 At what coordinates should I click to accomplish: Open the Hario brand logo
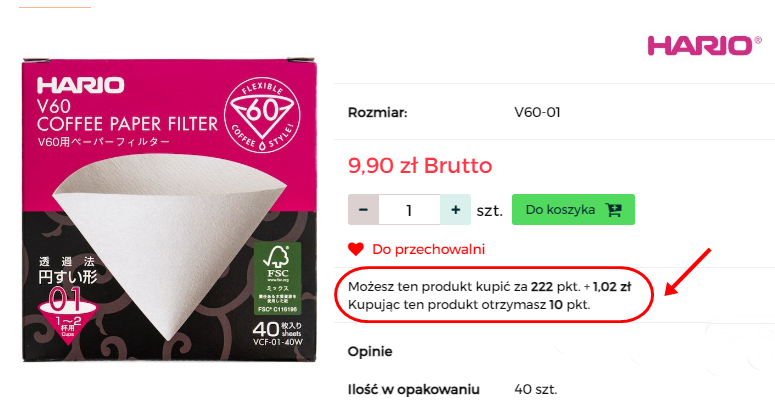point(704,46)
